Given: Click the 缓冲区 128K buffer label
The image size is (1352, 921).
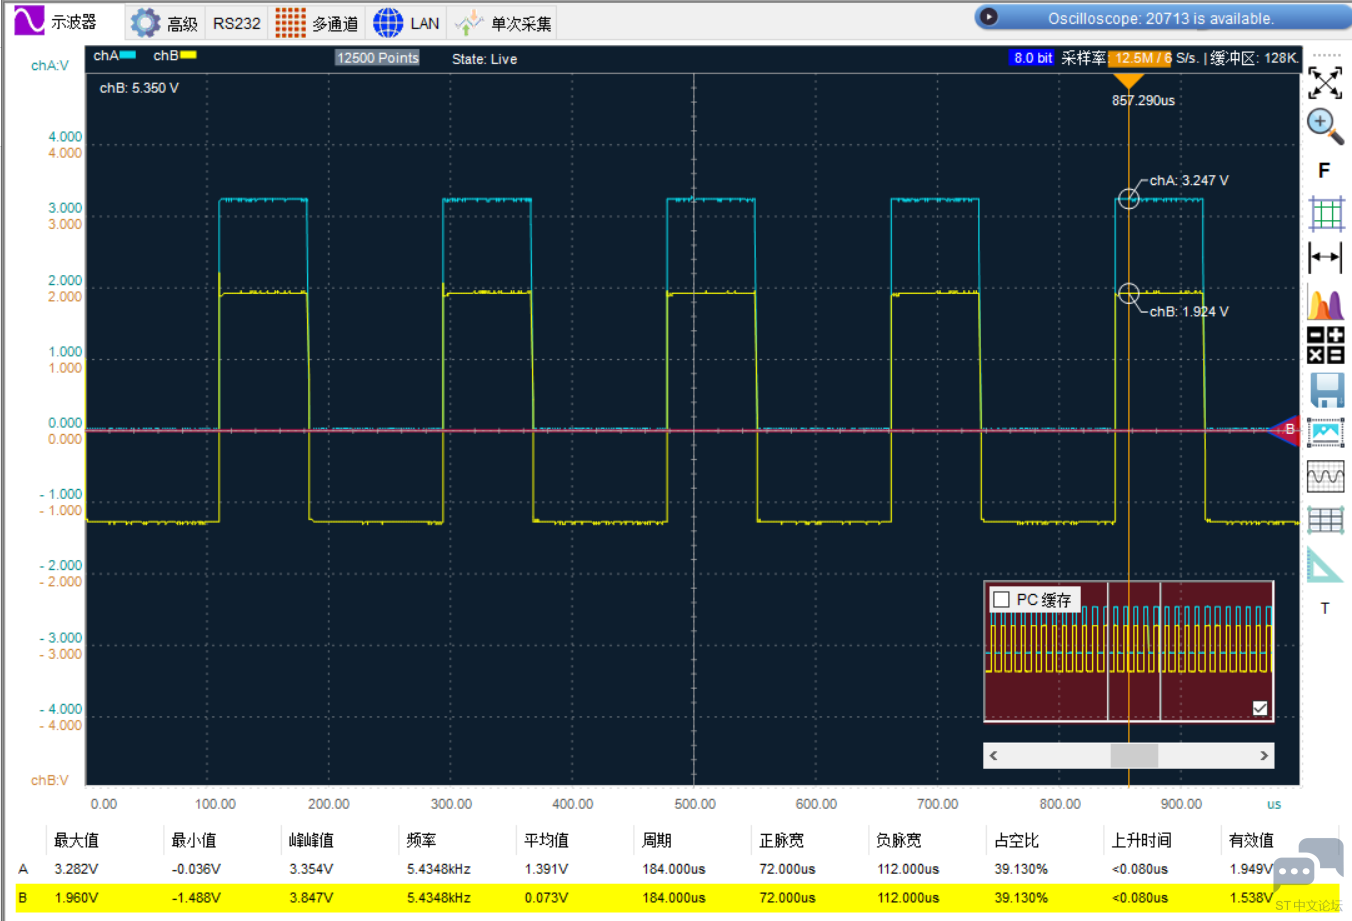Looking at the screenshot, I should (1254, 58).
